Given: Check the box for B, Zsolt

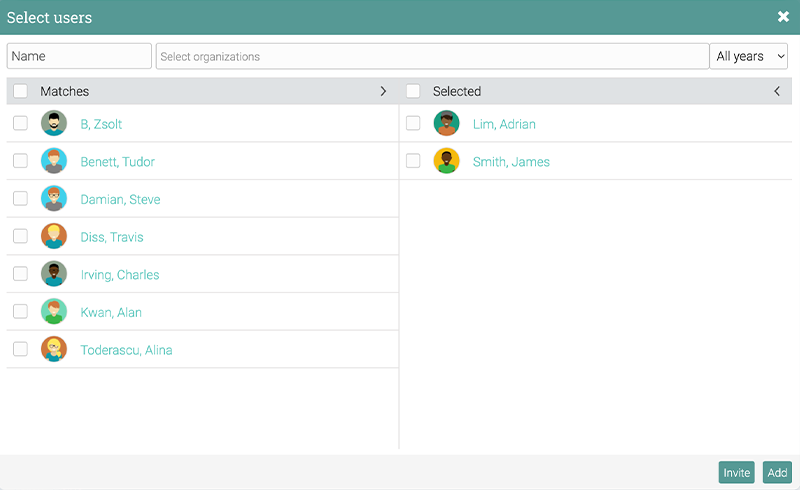Looking at the screenshot, I should pos(20,123).
